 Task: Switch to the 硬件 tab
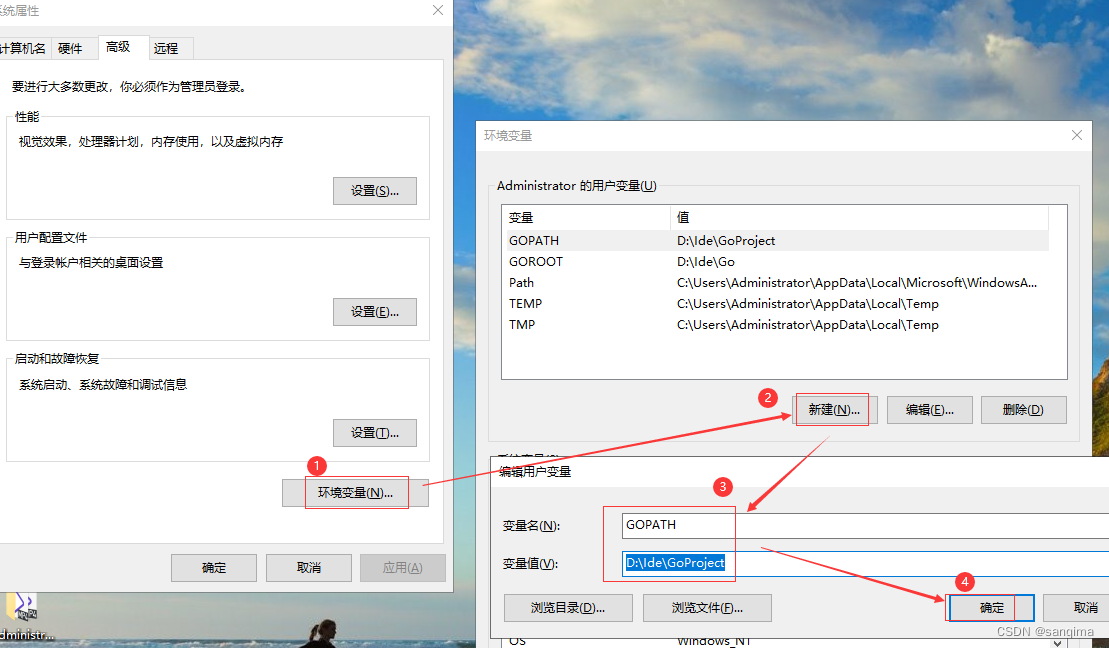[70, 48]
